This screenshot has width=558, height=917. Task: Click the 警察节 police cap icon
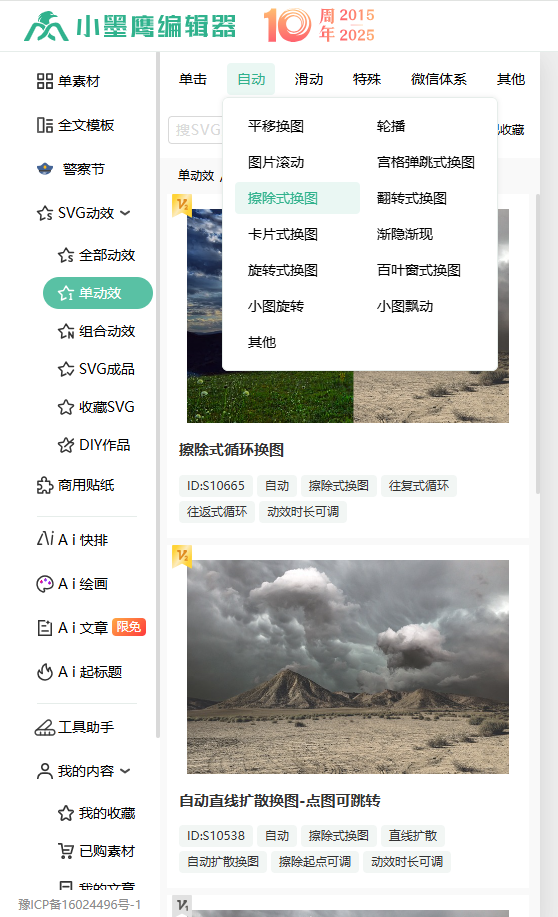click(x=45, y=170)
